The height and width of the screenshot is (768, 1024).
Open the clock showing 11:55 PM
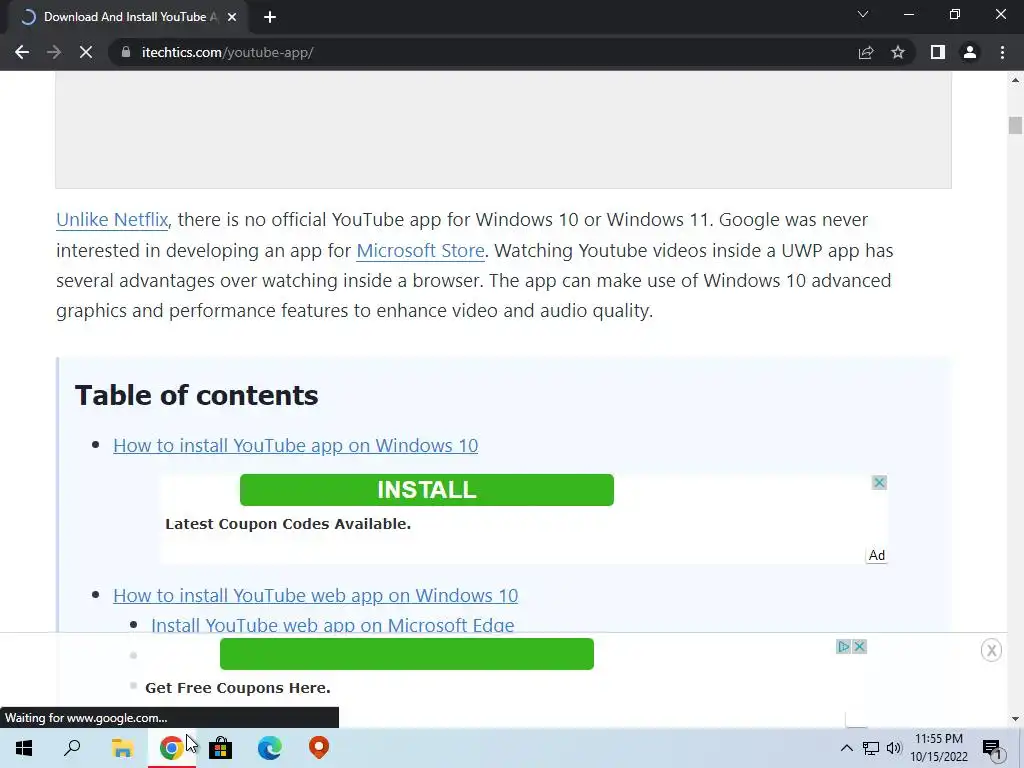(x=938, y=748)
